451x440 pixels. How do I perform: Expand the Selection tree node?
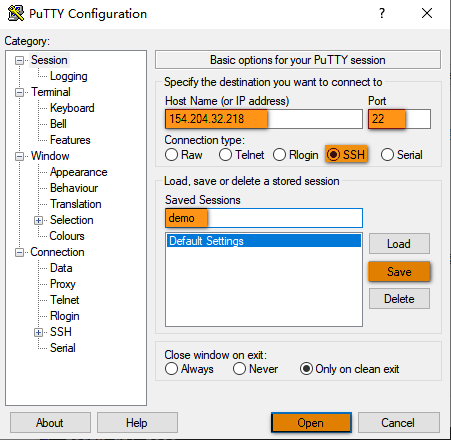(38, 220)
